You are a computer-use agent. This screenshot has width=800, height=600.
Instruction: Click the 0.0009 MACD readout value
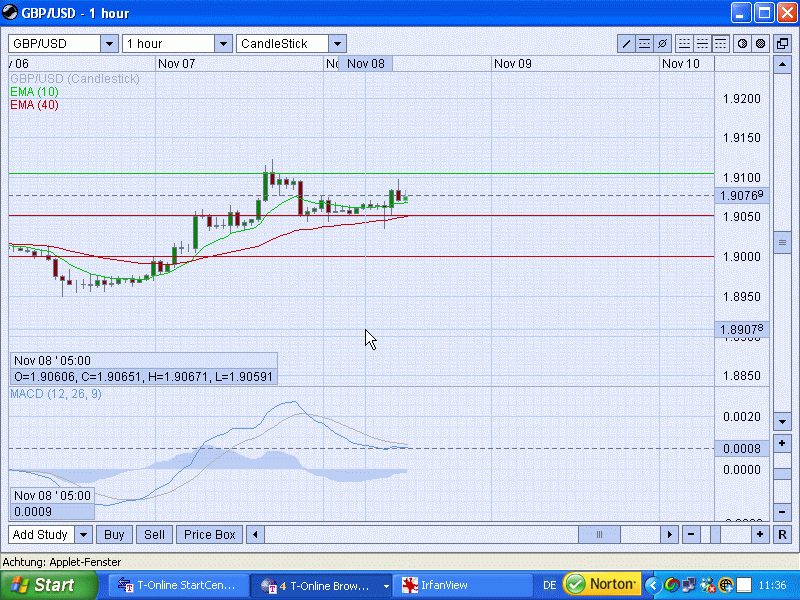point(52,512)
